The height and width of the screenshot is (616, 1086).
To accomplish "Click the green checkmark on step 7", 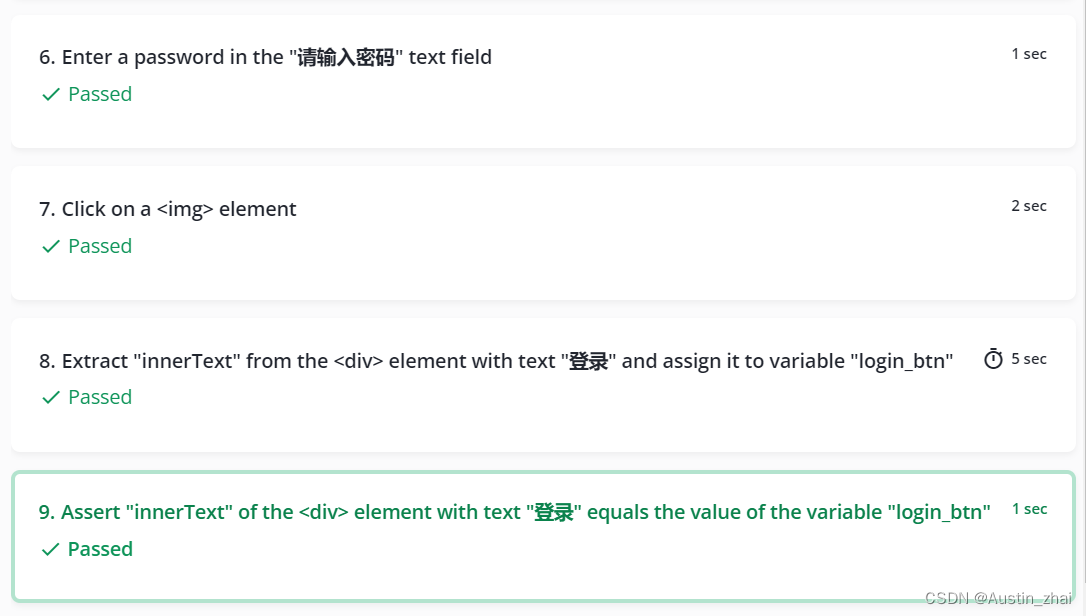I will 51,246.
